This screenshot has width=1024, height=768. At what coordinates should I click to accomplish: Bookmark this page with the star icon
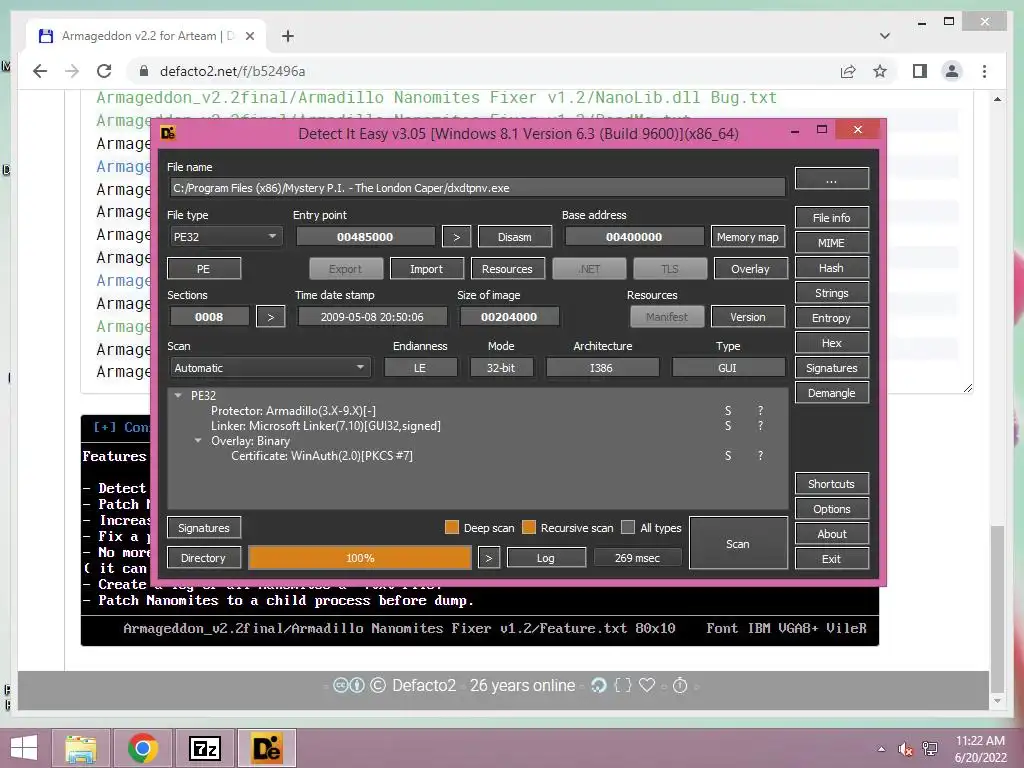[880, 71]
